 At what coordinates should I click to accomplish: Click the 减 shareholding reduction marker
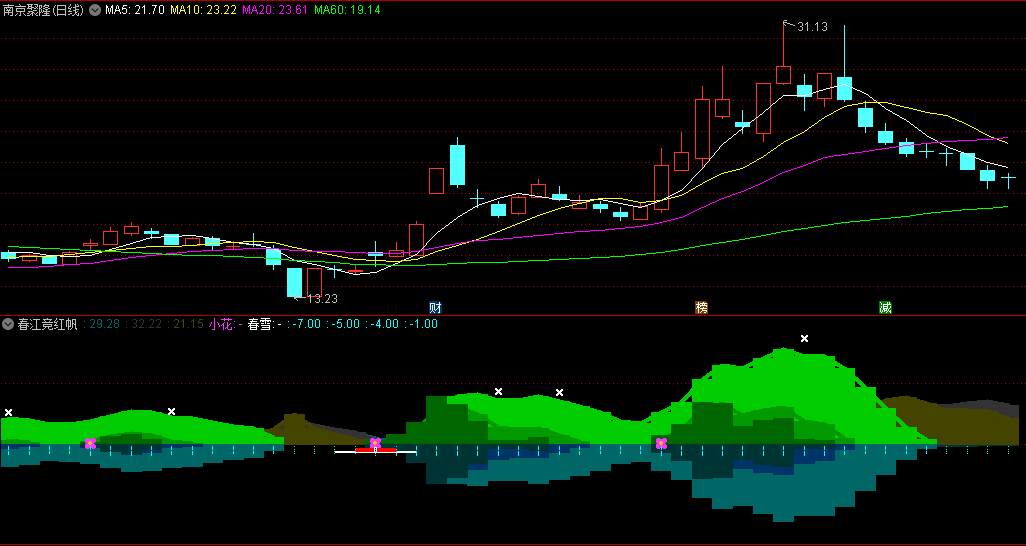pos(885,308)
